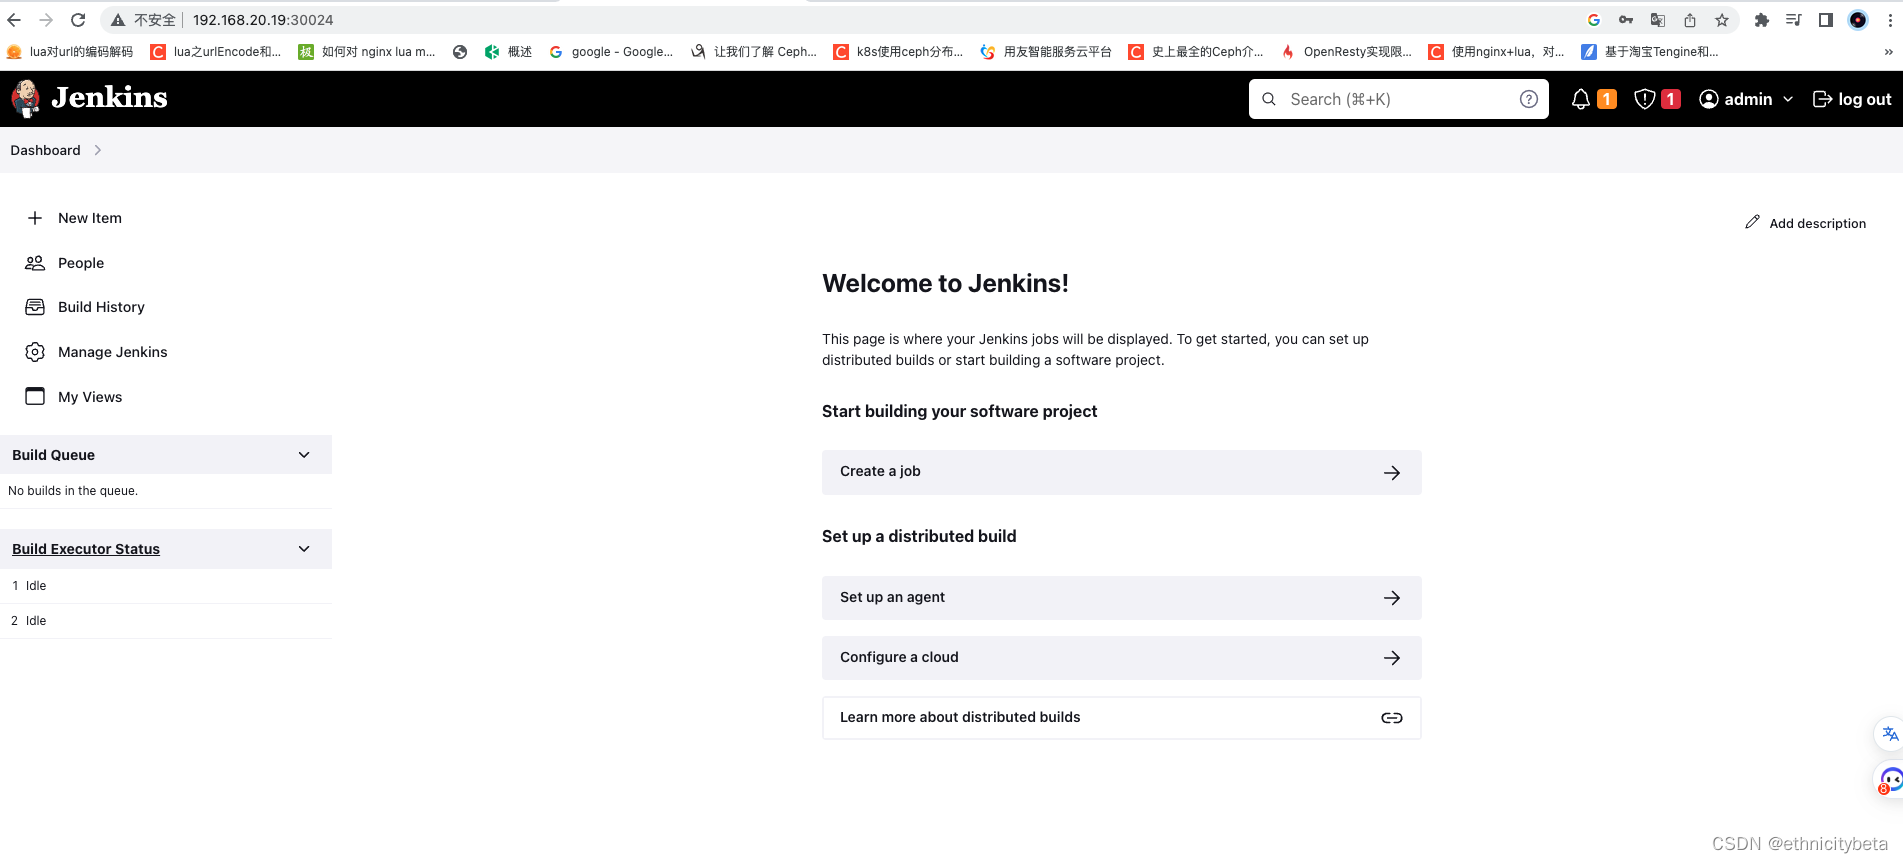The height and width of the screenshot is (863, 1903).
Task: Click the Manage Jenkins gear icon
Action: tap(35, 352)
